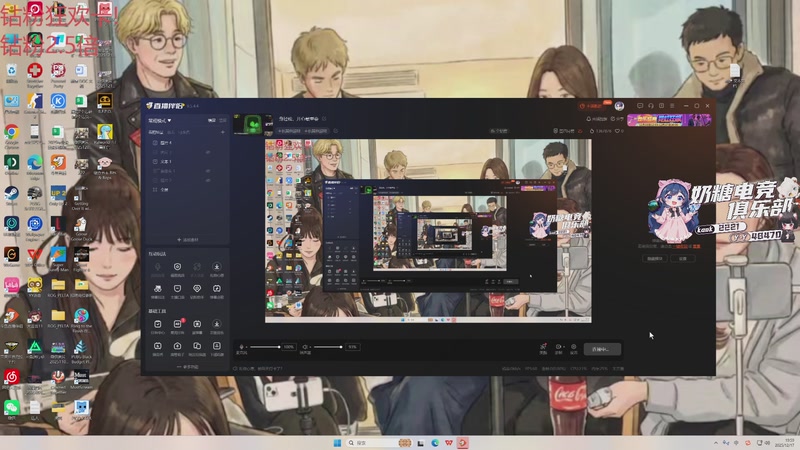Click the edit icon after the stream title

pos(324,119)
